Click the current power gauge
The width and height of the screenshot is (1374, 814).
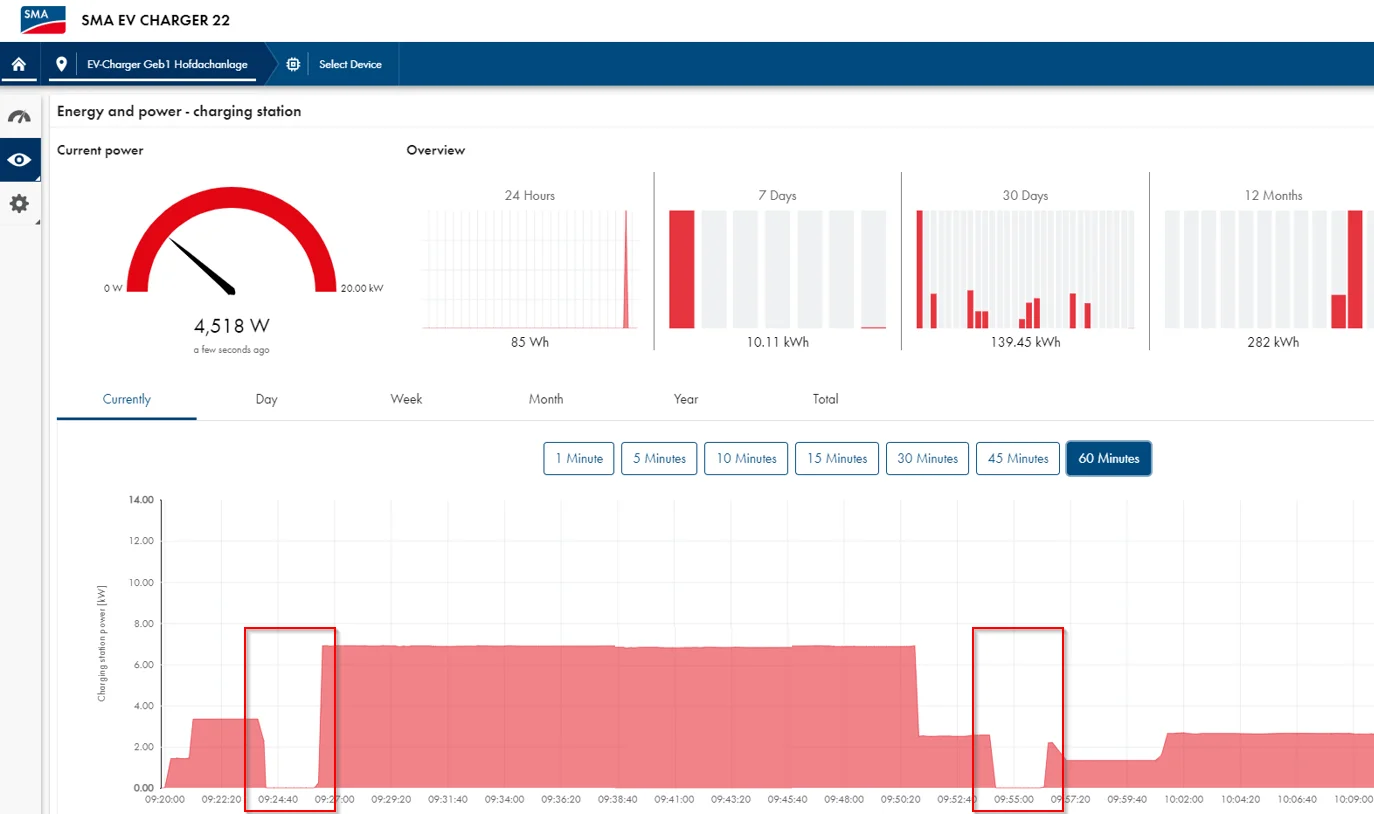pos(231,245)
